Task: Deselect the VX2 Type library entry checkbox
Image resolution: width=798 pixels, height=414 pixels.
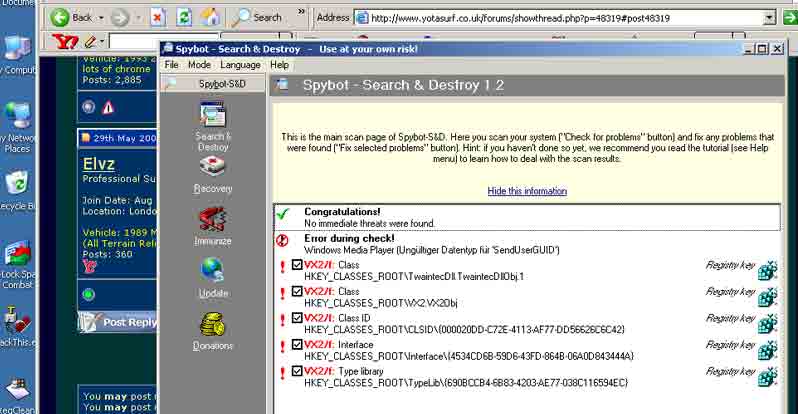Action: coord(296,371)
